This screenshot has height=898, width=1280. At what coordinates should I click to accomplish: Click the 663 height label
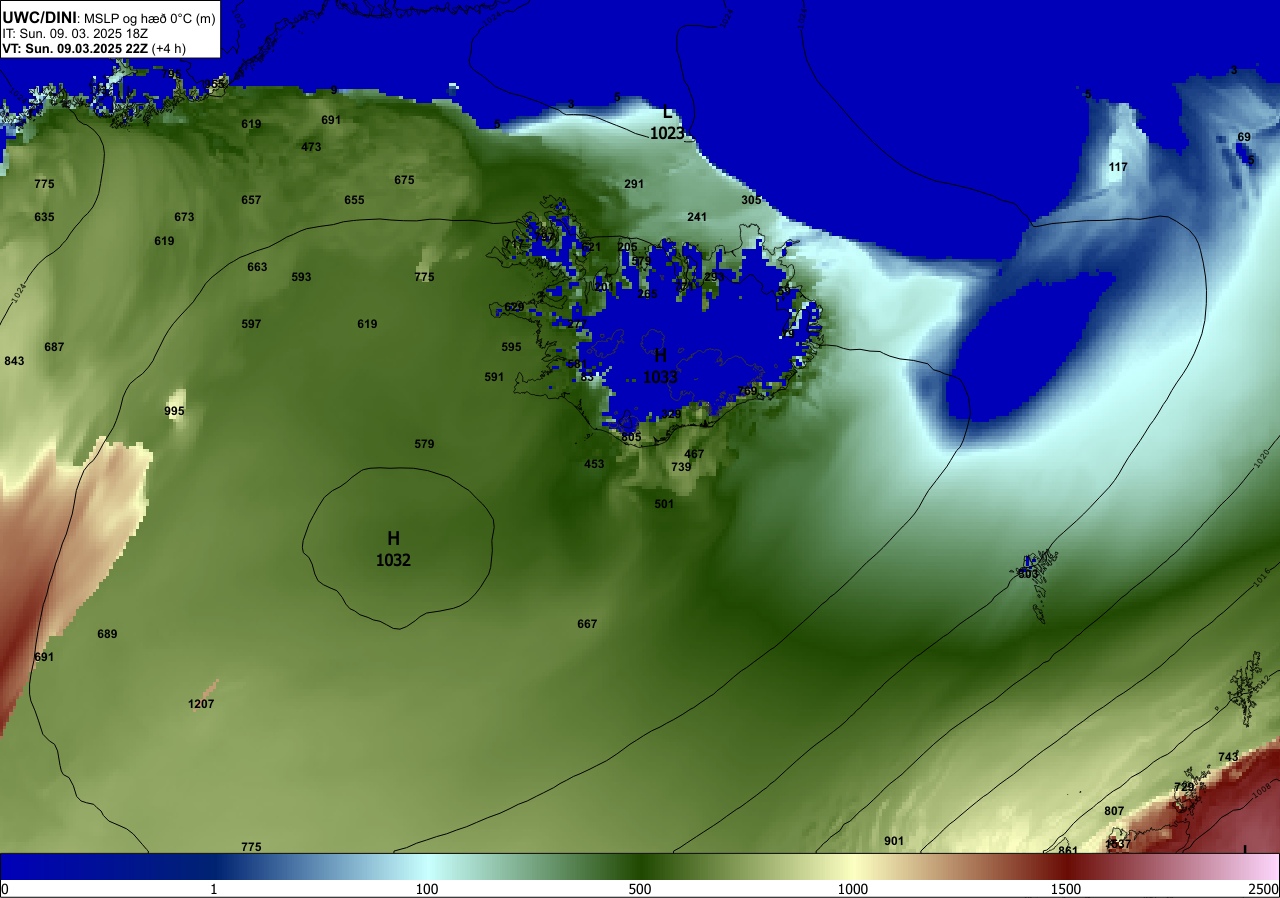pyautogui.click(x=257, y=267)
